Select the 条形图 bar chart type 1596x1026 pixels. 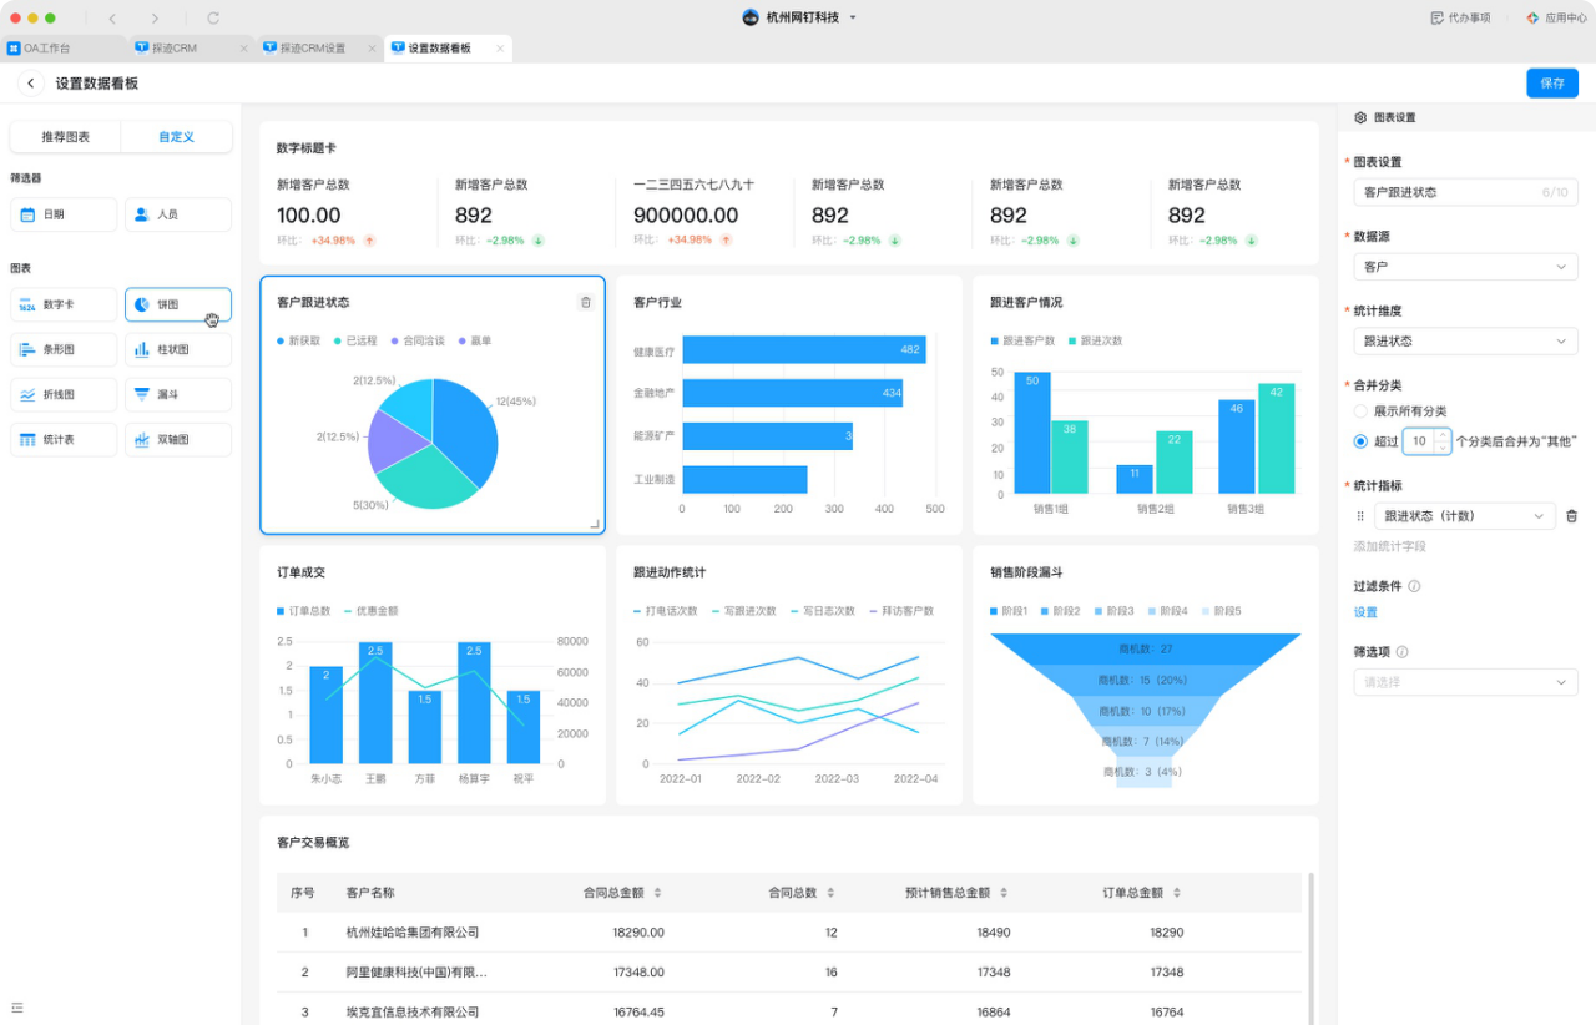[64, 349]
